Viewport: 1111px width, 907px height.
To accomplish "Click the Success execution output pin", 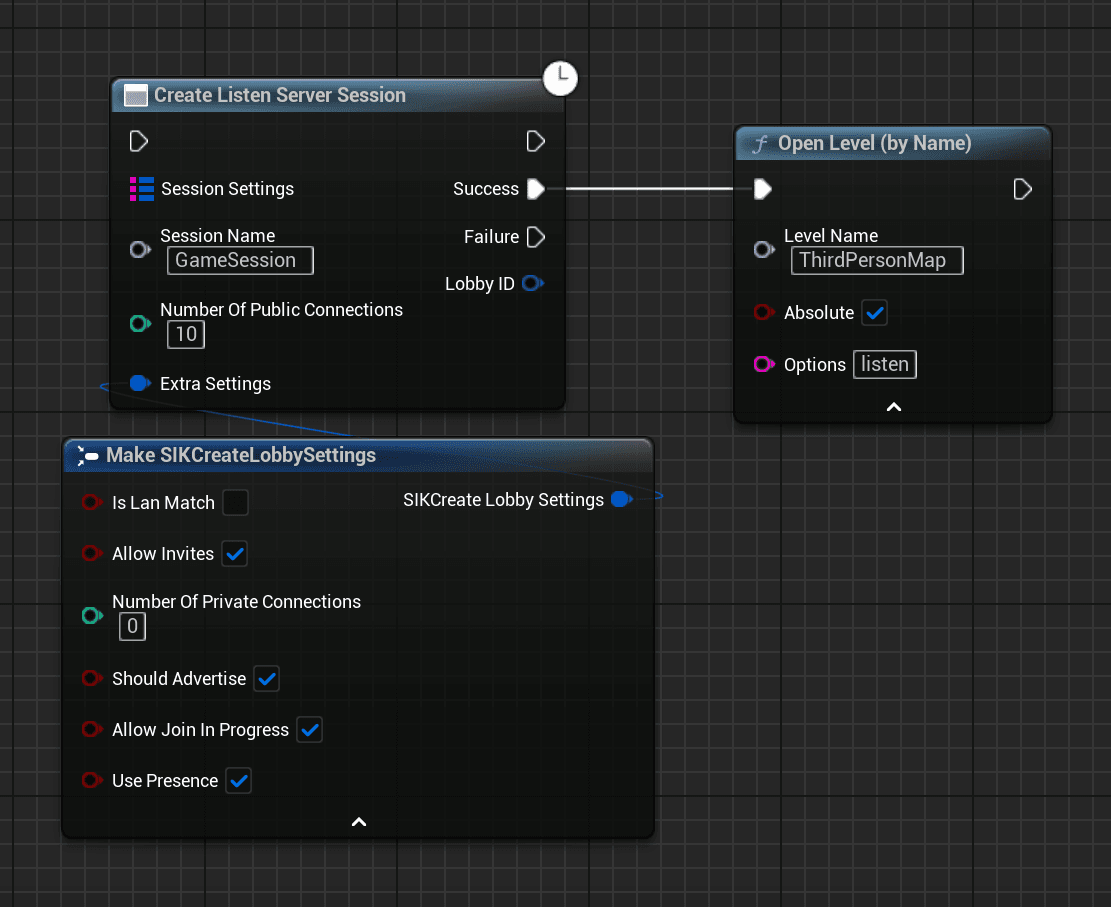I will point(536,189).
